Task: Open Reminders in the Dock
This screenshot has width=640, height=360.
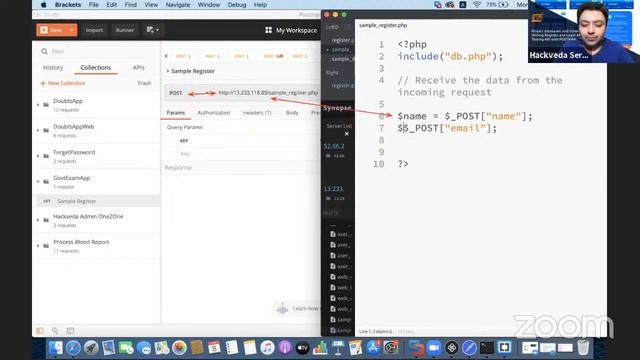Action: click(232, 348)
